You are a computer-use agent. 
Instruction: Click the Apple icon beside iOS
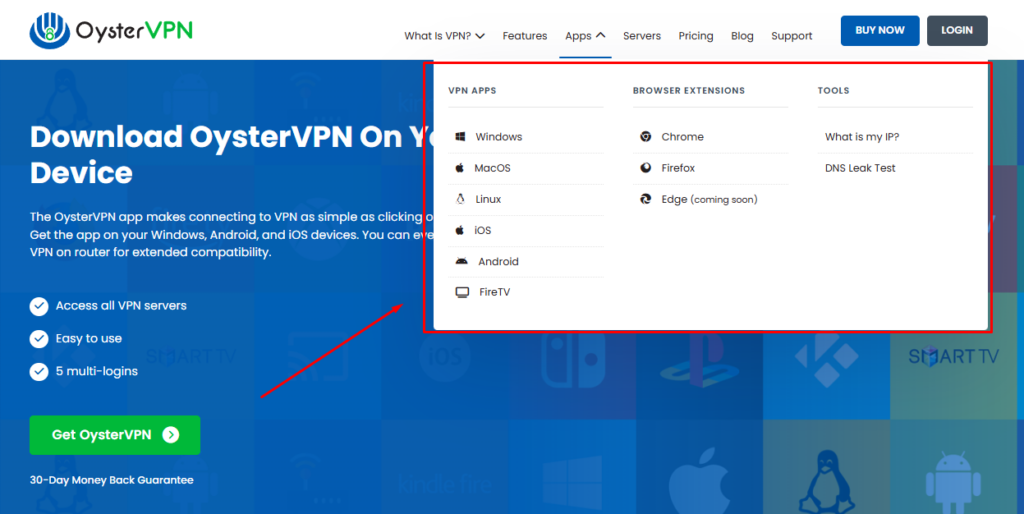(460, 230)
